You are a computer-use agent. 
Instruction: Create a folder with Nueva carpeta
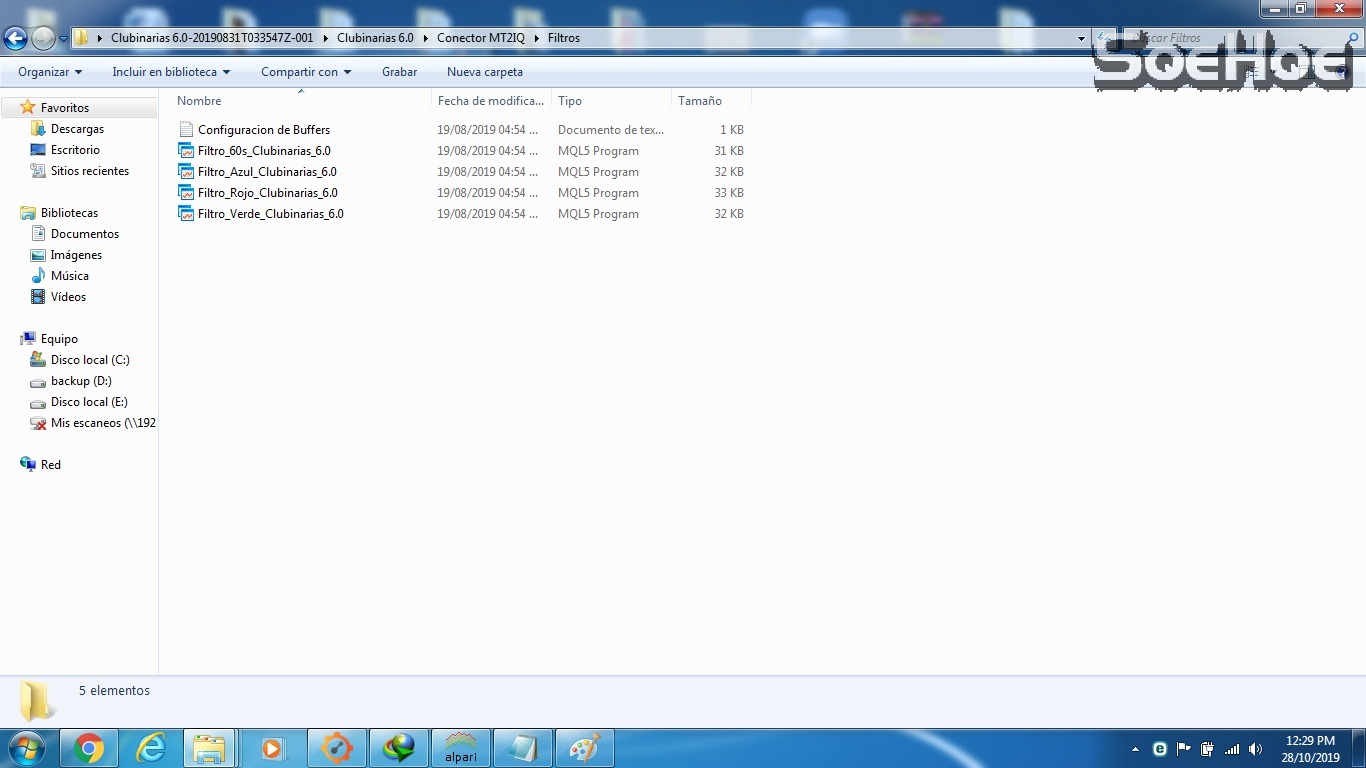[485, 72]
